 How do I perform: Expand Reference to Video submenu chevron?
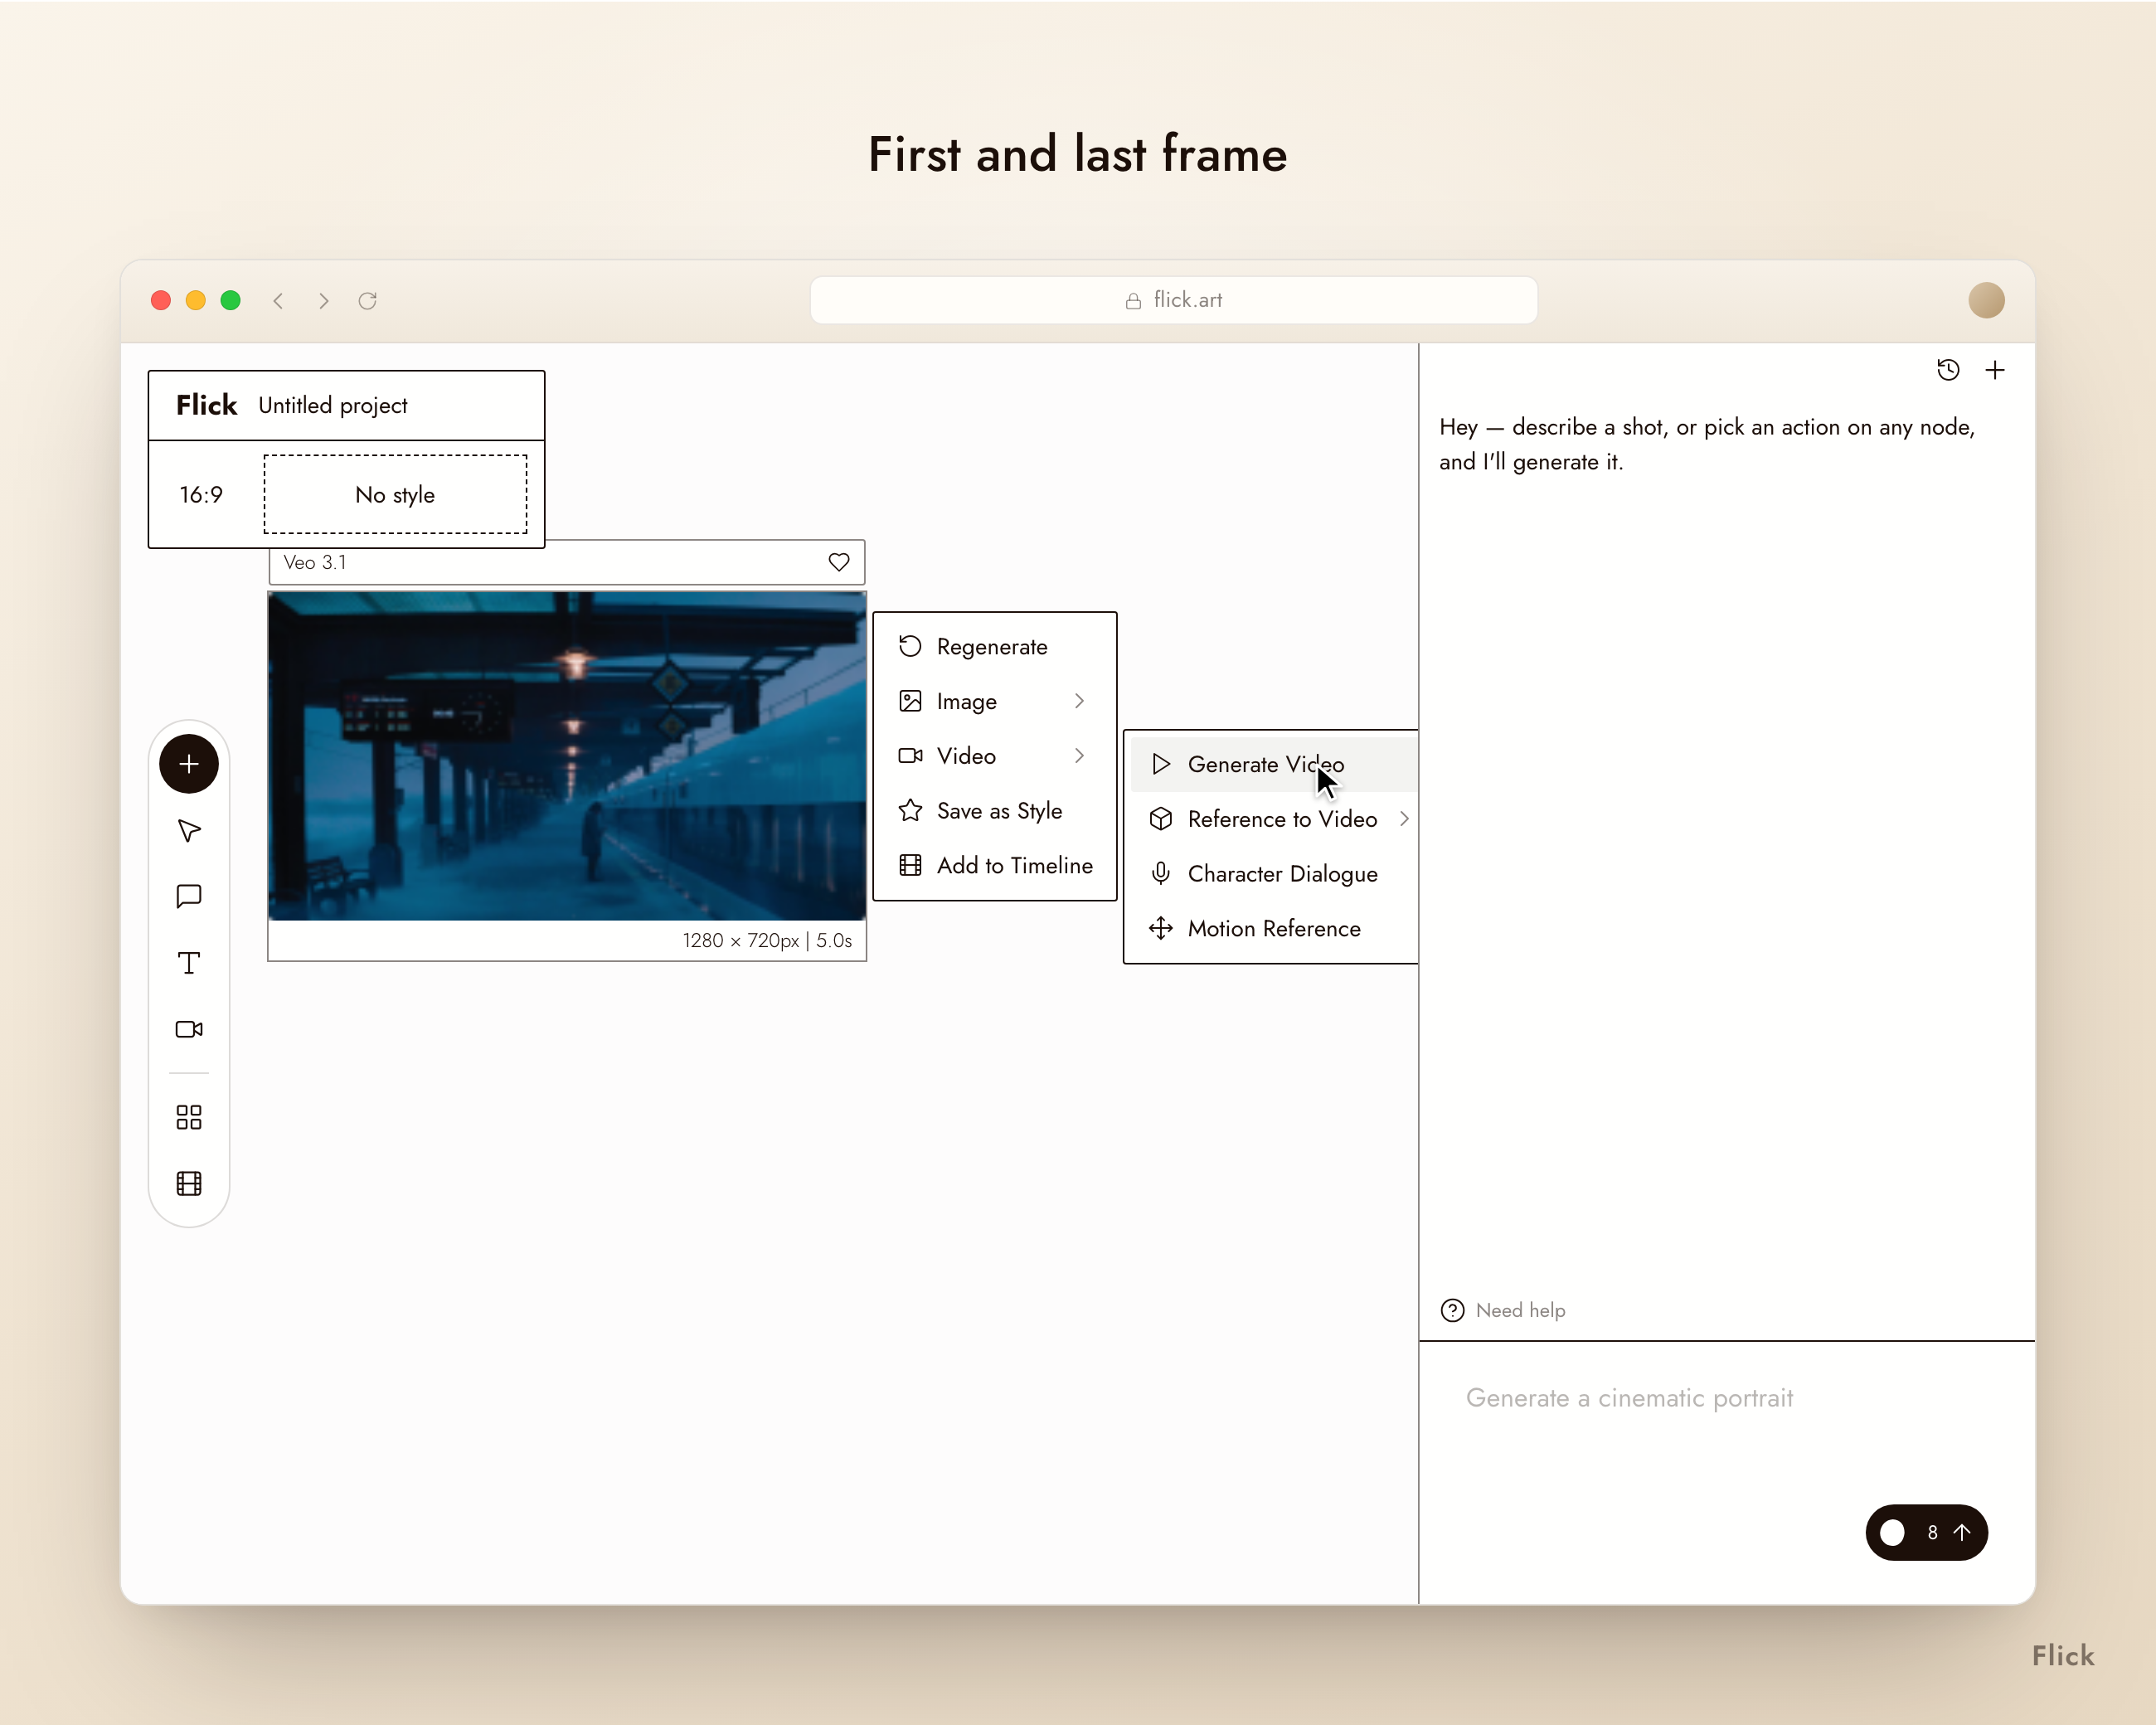(1404, 819)
